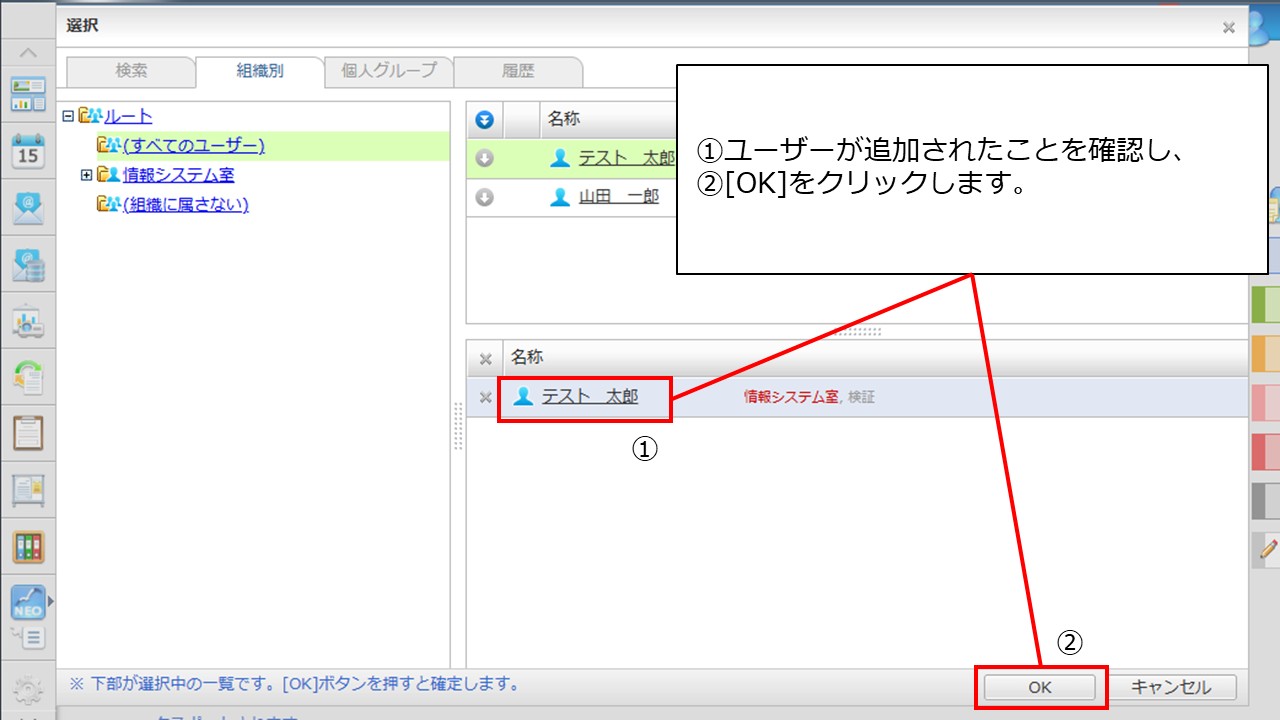Select 情報システム室 in the organization tree
This screenshot has height=720, width=1280.
[x=178, y=175]
